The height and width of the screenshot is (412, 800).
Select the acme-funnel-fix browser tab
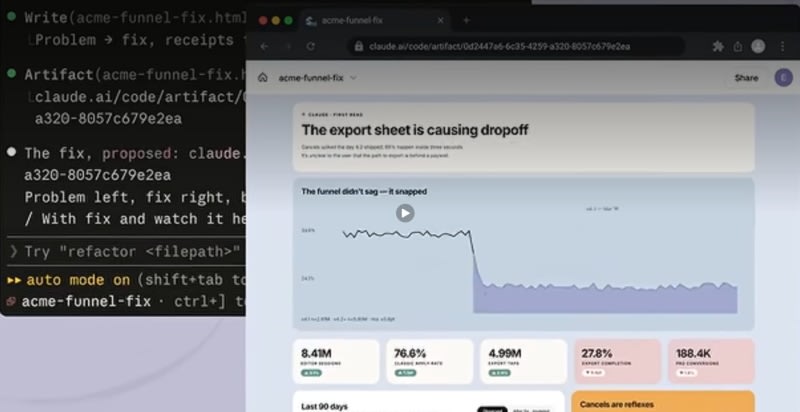[x=375, y=20]
